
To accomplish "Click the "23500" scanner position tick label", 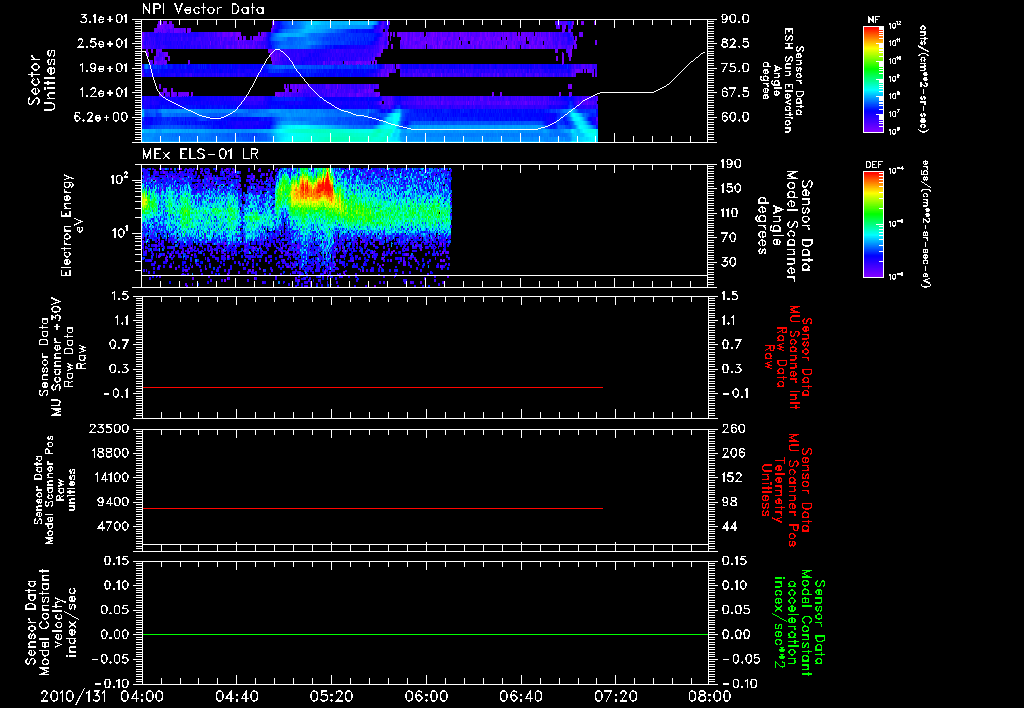I will click(x=110, y=428).
